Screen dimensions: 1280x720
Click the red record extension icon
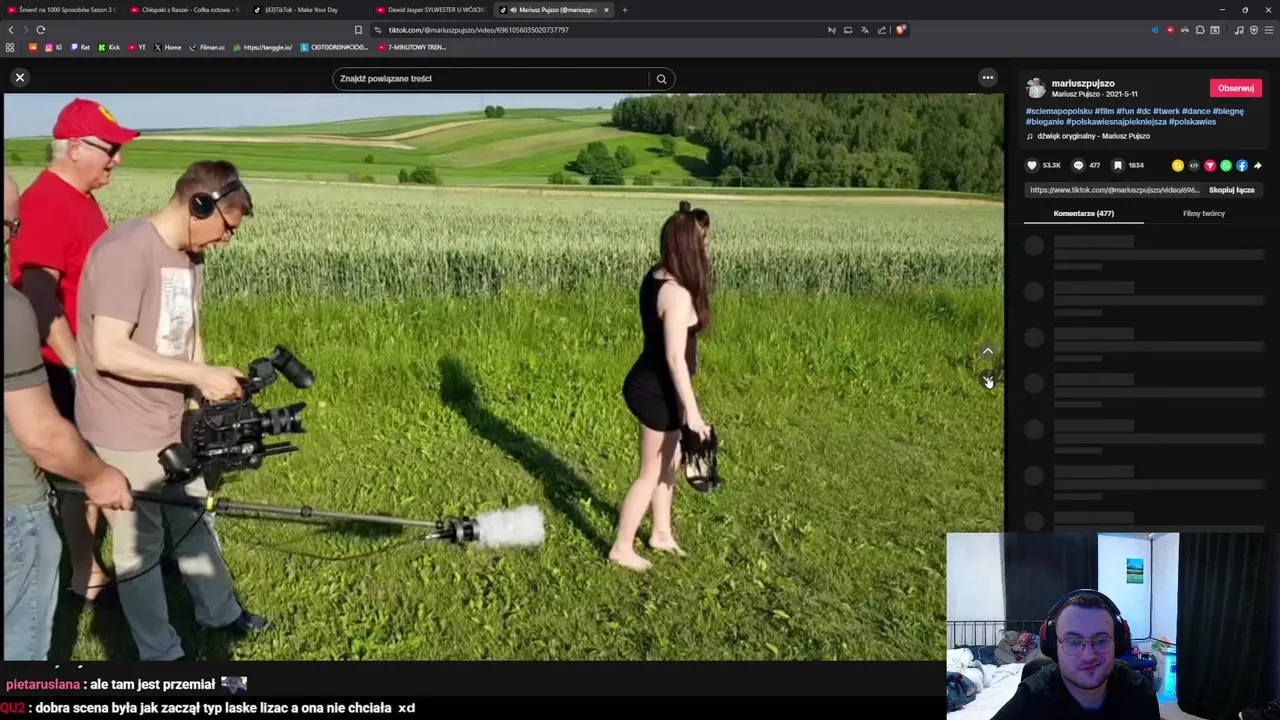pos(1170,30)
